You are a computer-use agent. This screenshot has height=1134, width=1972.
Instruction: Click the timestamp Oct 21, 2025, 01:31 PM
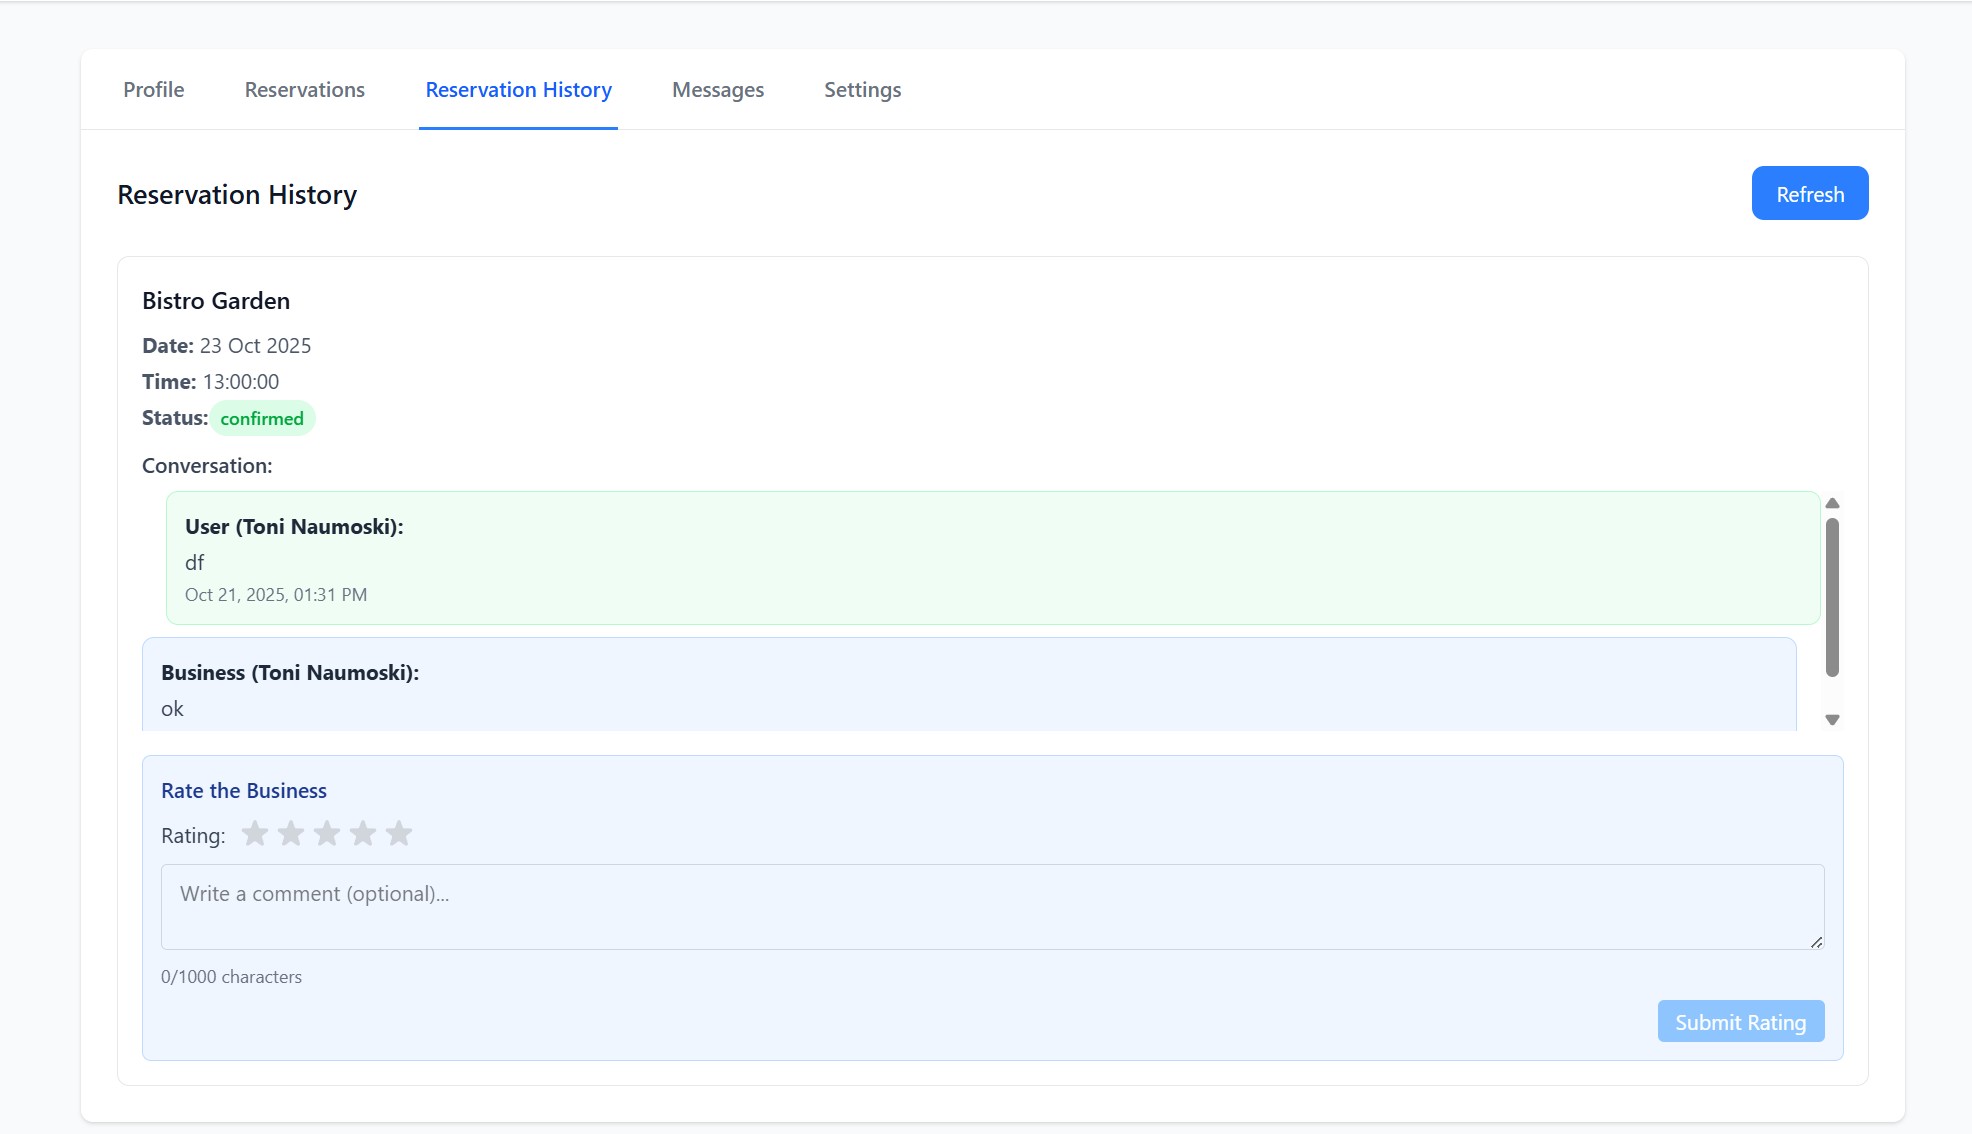pyautogui.click(x=276, y=595)
